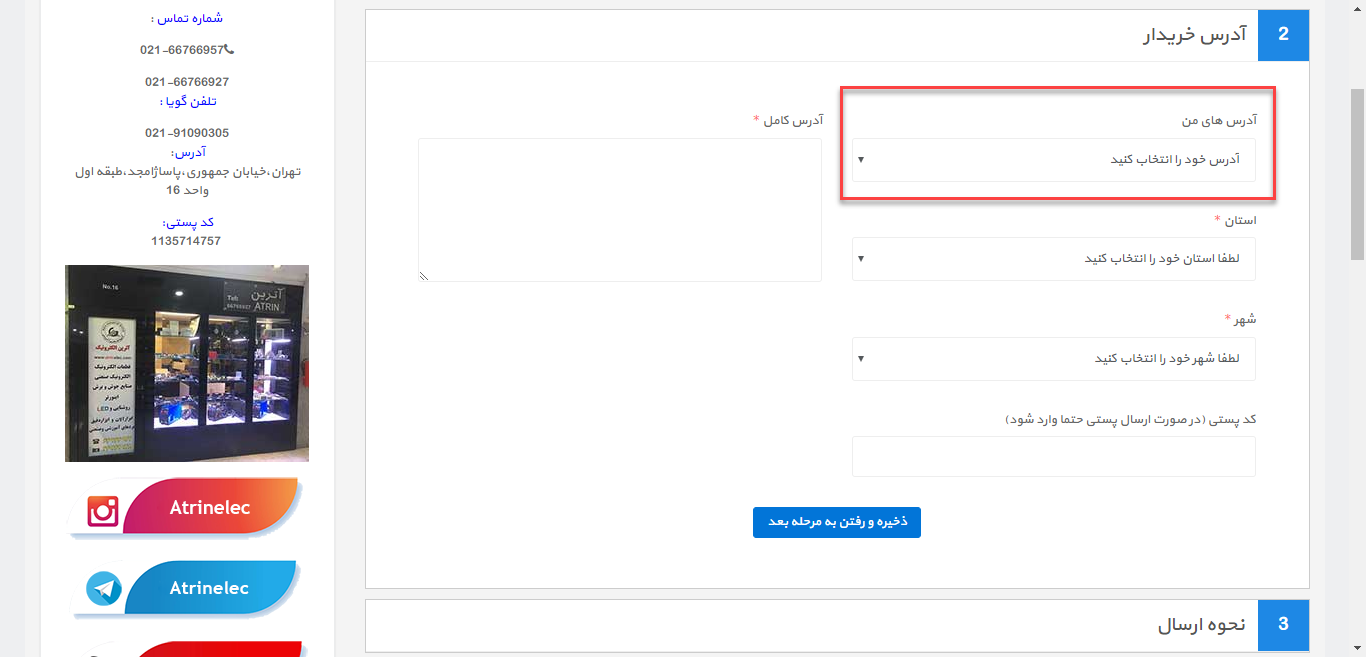Screen dimensions: 1366x657
Task: Click step number 3 blue badge
Action: coord(1283,625)
